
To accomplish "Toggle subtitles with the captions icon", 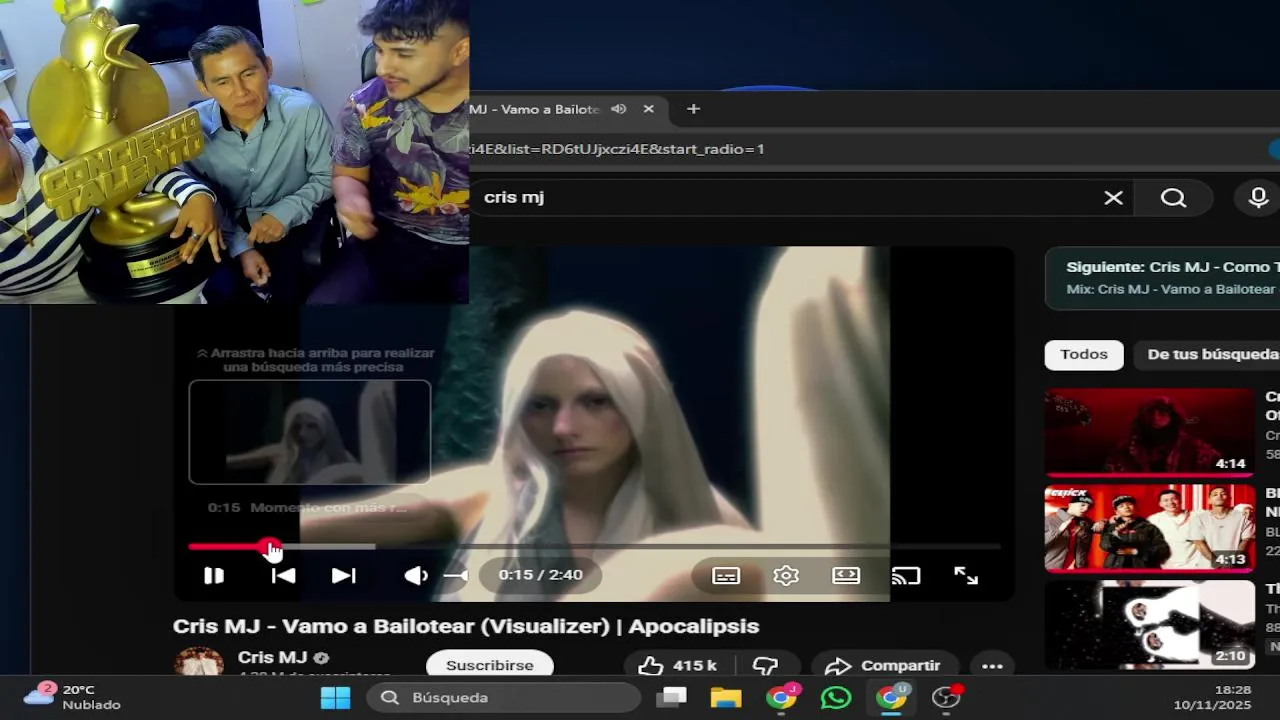I will (x=726, y=575).
